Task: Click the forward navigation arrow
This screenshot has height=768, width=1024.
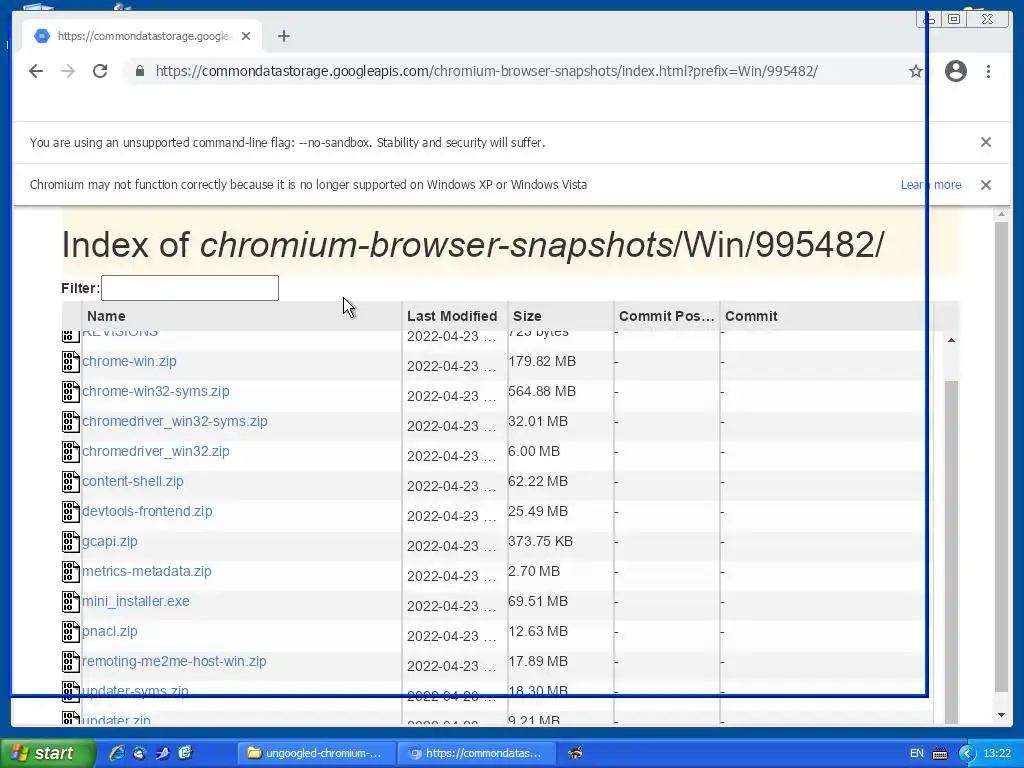Action: [x=68, y=71]
